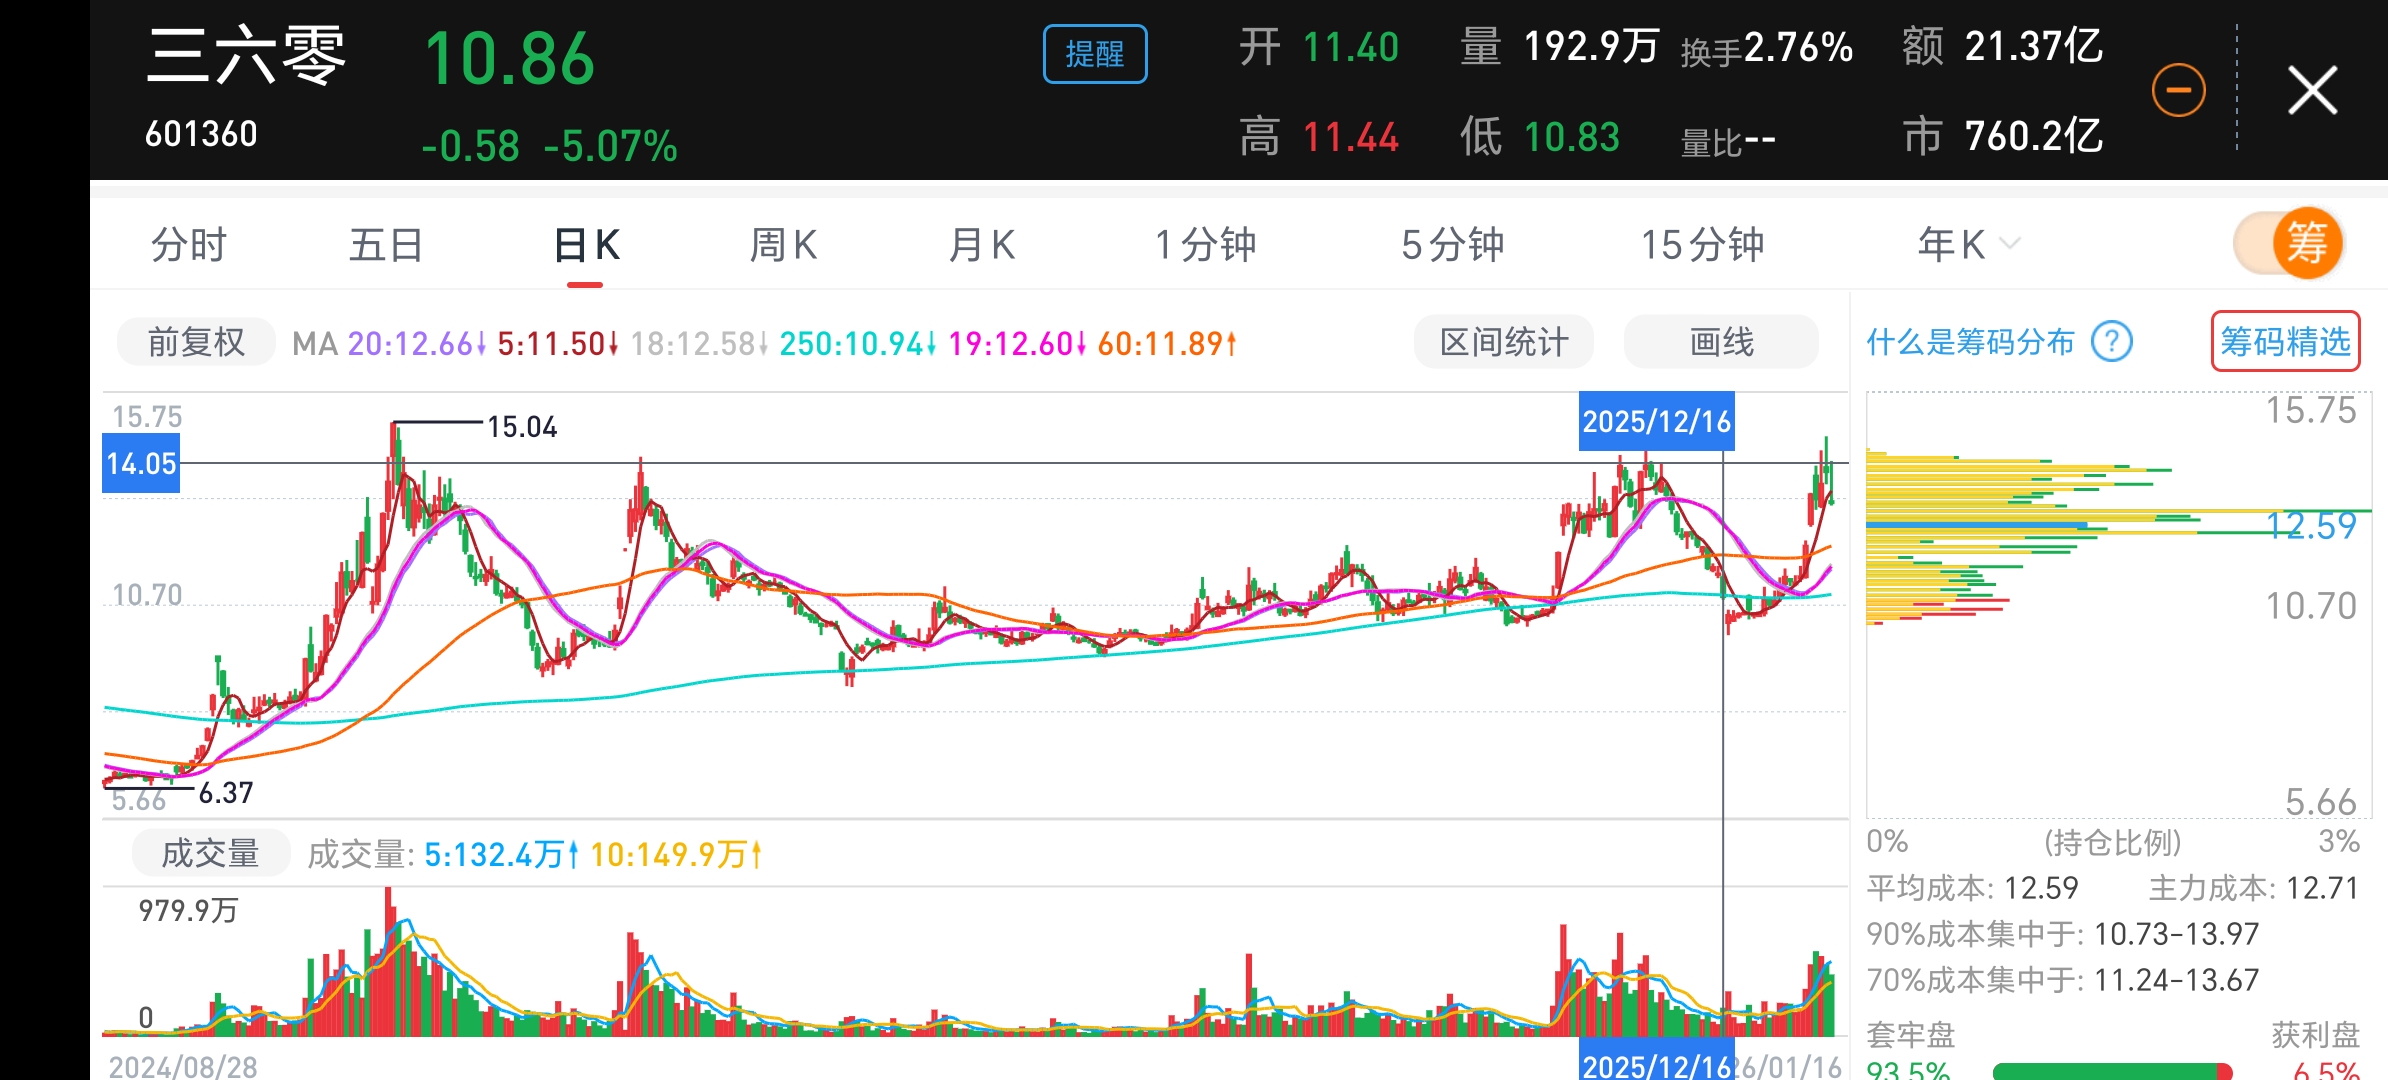The height and width of the screenshot is (1080, 2388).
Task: Close the stock chart with X icon
Action: click(2312, 91)
